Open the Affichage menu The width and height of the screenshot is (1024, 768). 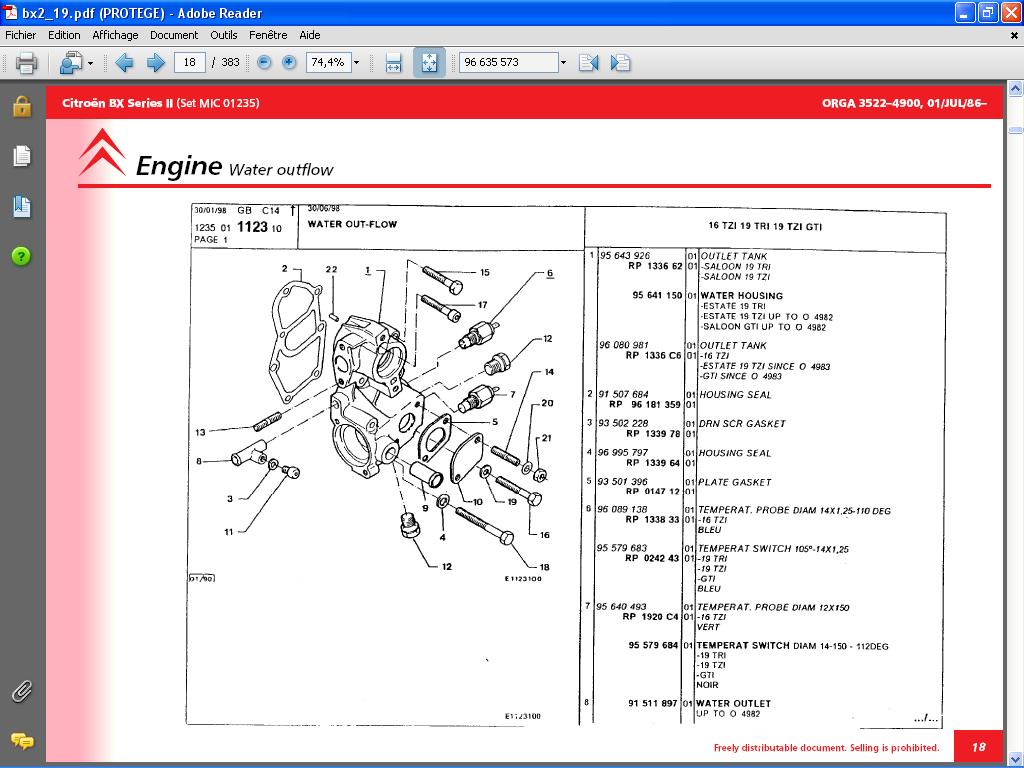115,35
